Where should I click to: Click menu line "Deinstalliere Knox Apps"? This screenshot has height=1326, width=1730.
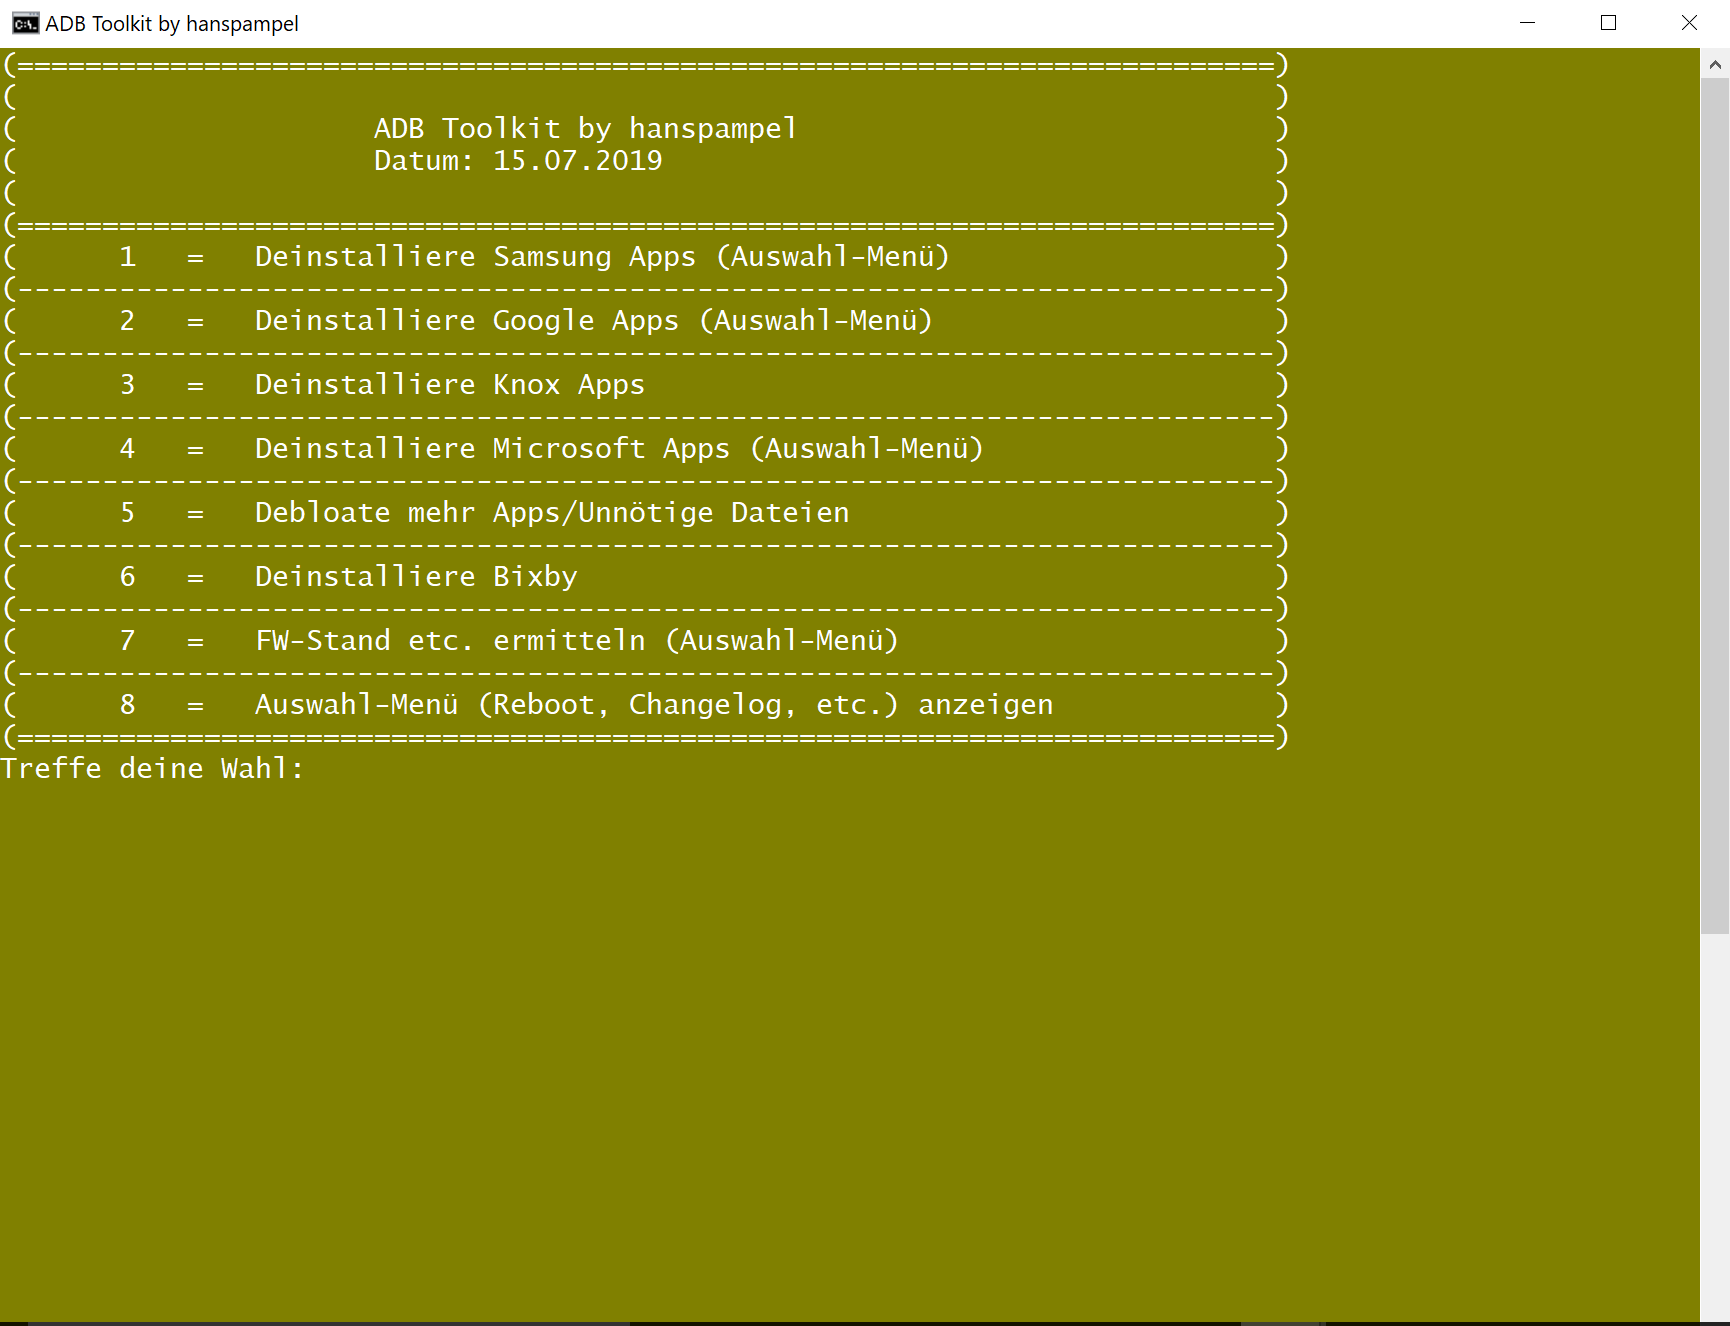[450, 385]
